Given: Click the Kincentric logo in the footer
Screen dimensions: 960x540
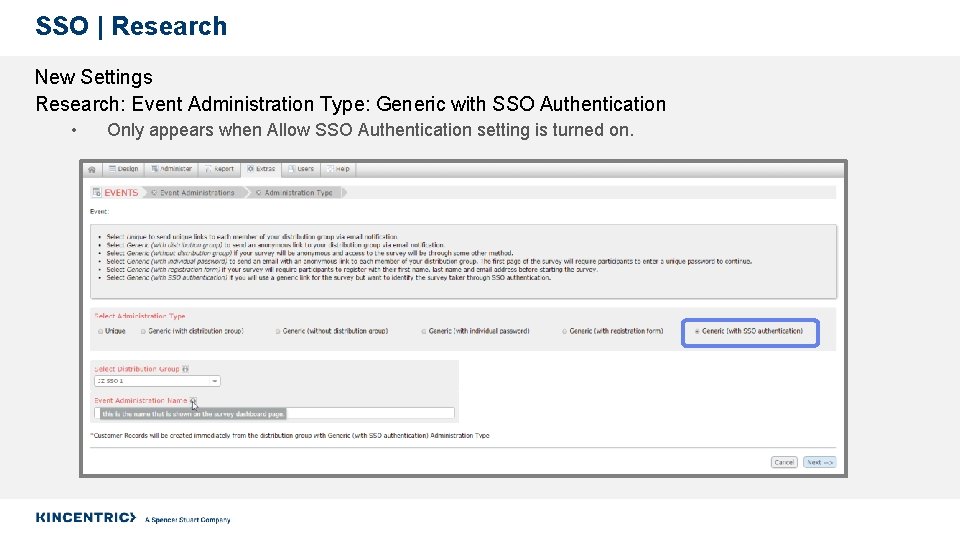Looking at the screenshot, I should pos(85,517).
